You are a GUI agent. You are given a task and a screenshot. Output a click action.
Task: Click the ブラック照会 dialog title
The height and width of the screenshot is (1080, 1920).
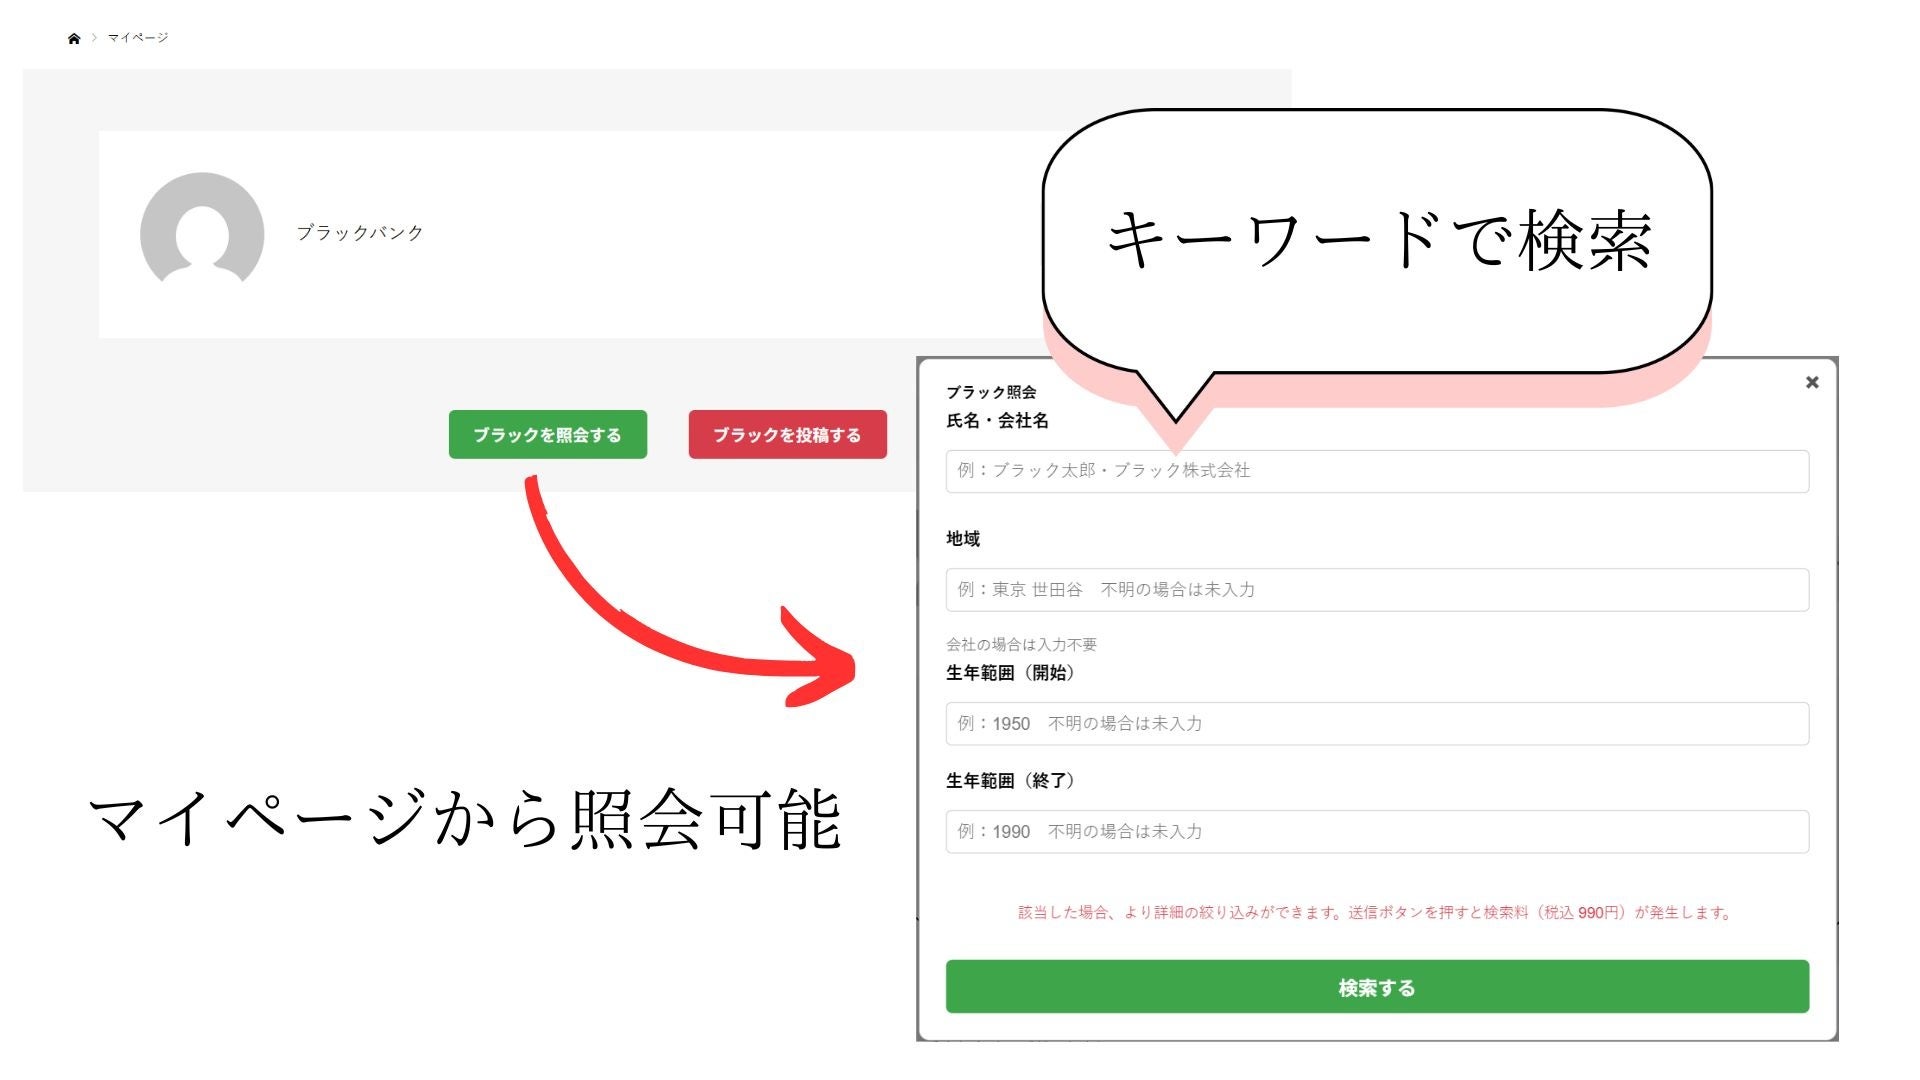pyautogui.click(x=990, y=392)
